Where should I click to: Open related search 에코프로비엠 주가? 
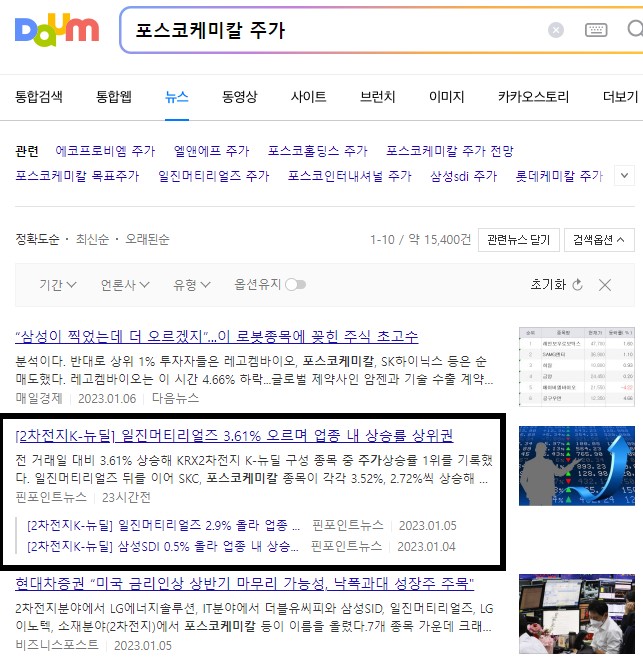105,151
